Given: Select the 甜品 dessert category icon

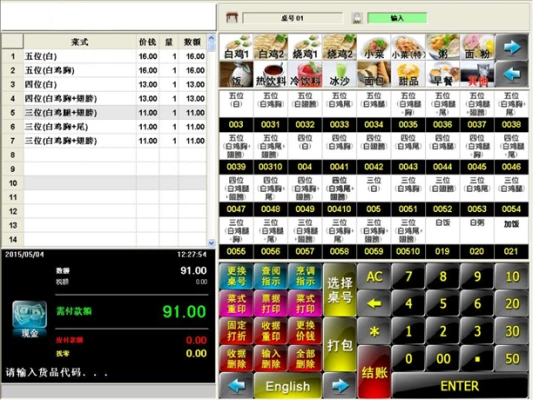Looking at the screenshot, I should coord(408,74).
